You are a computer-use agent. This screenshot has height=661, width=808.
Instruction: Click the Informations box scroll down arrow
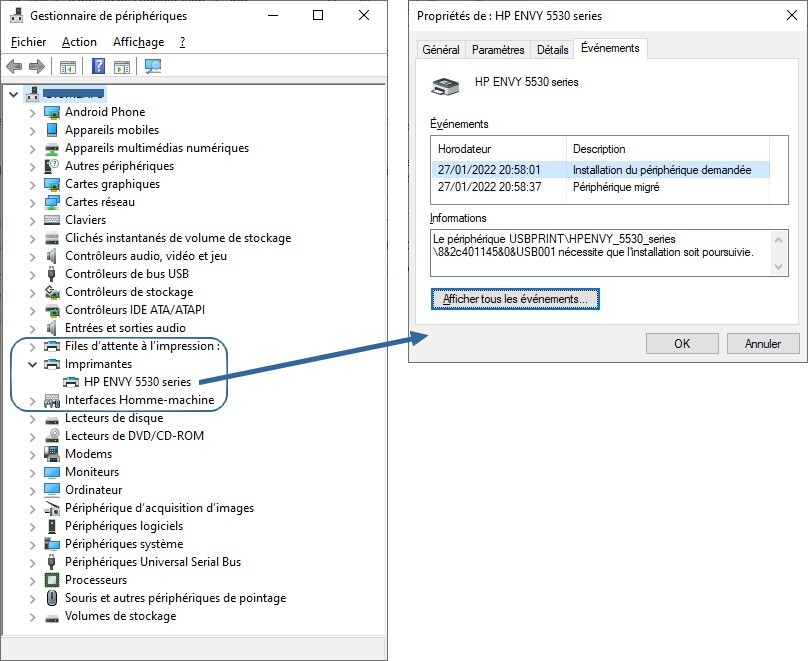click(x=779, y=267)
